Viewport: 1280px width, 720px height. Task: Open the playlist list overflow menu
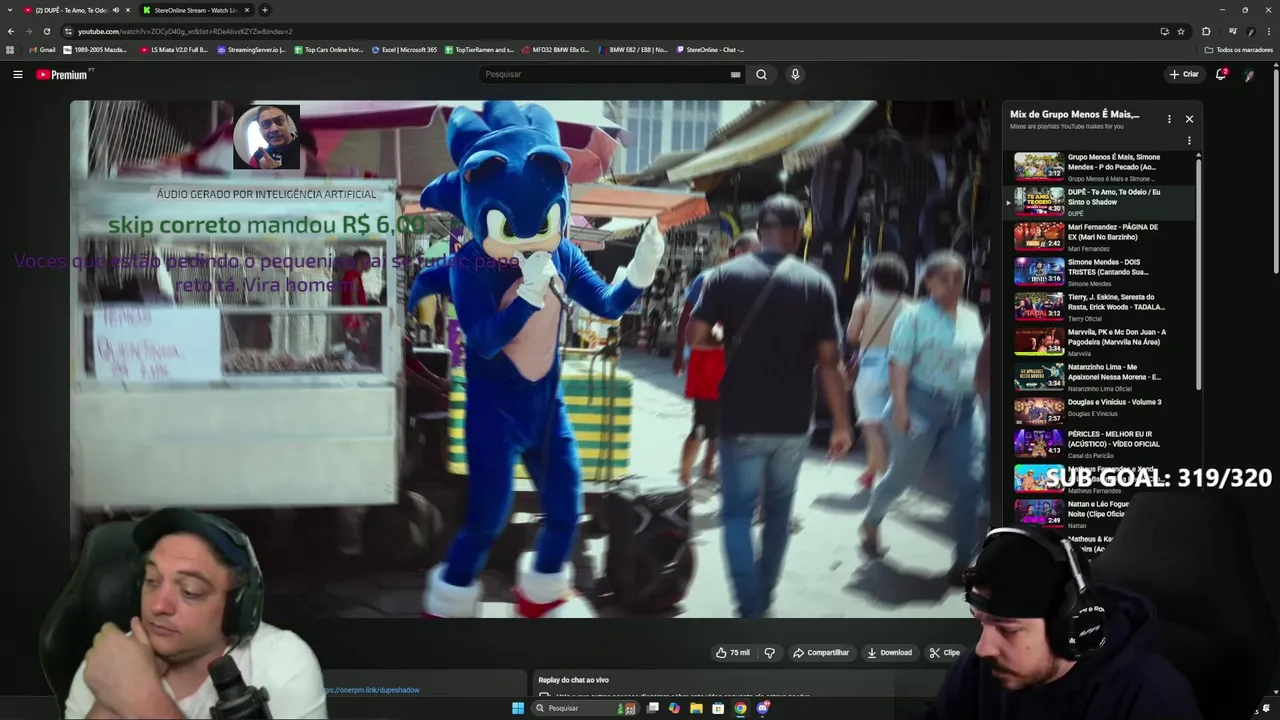click(1189, 141)
